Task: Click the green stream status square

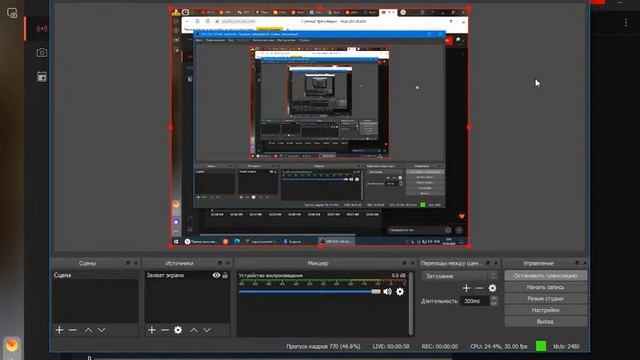Action: click(541, 346)
